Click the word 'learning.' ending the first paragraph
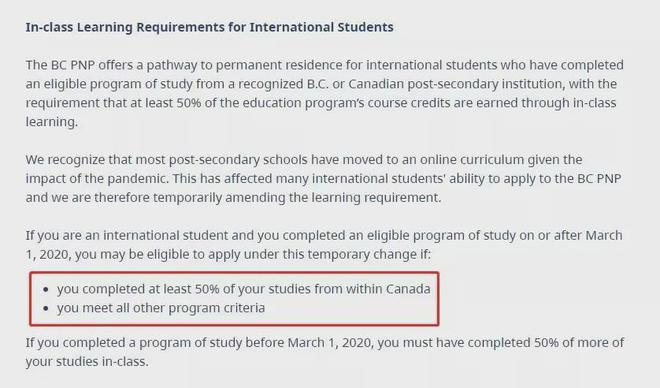Screen dimensions: 660x388 click(52, 122)
